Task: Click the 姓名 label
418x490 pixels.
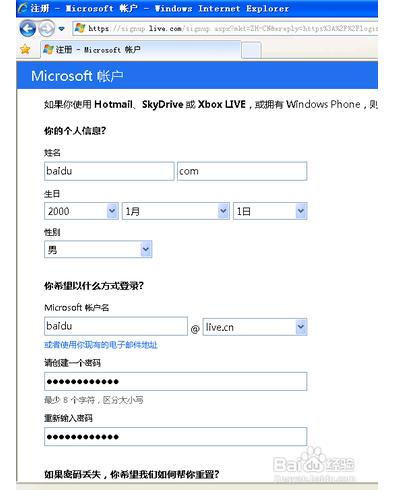Action: coord(52,153)
